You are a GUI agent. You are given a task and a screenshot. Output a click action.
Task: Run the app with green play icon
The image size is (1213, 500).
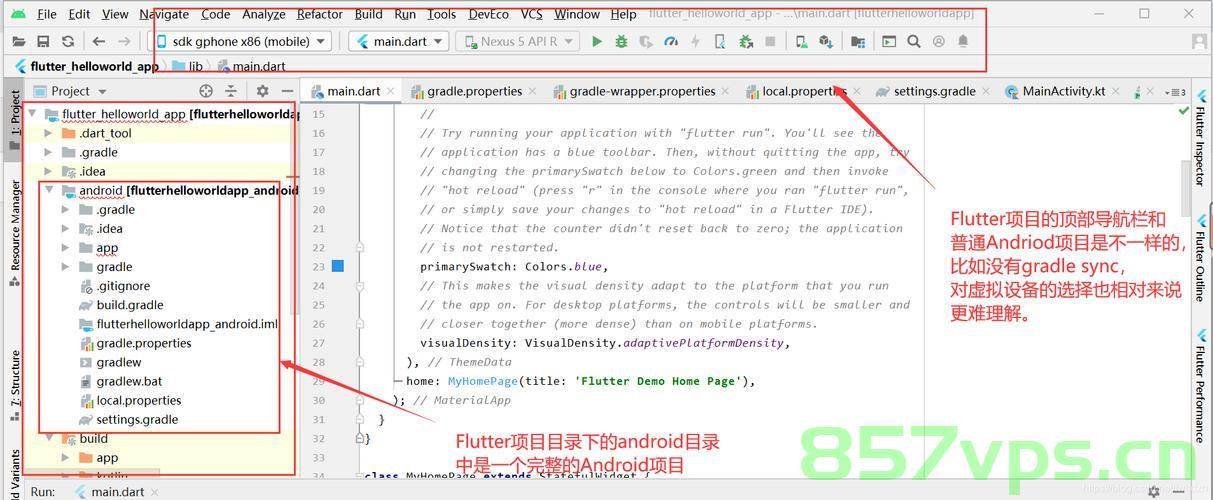click(x=597, y=41)
